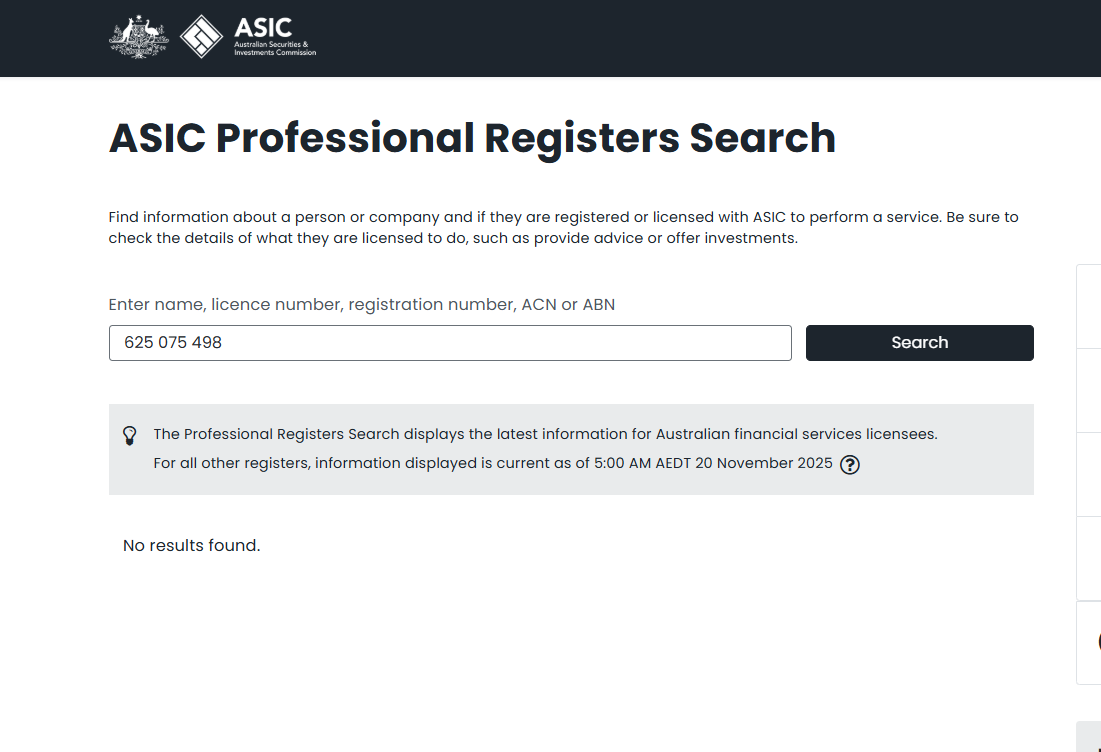Open the question mark help tooltip

[850, 464]
